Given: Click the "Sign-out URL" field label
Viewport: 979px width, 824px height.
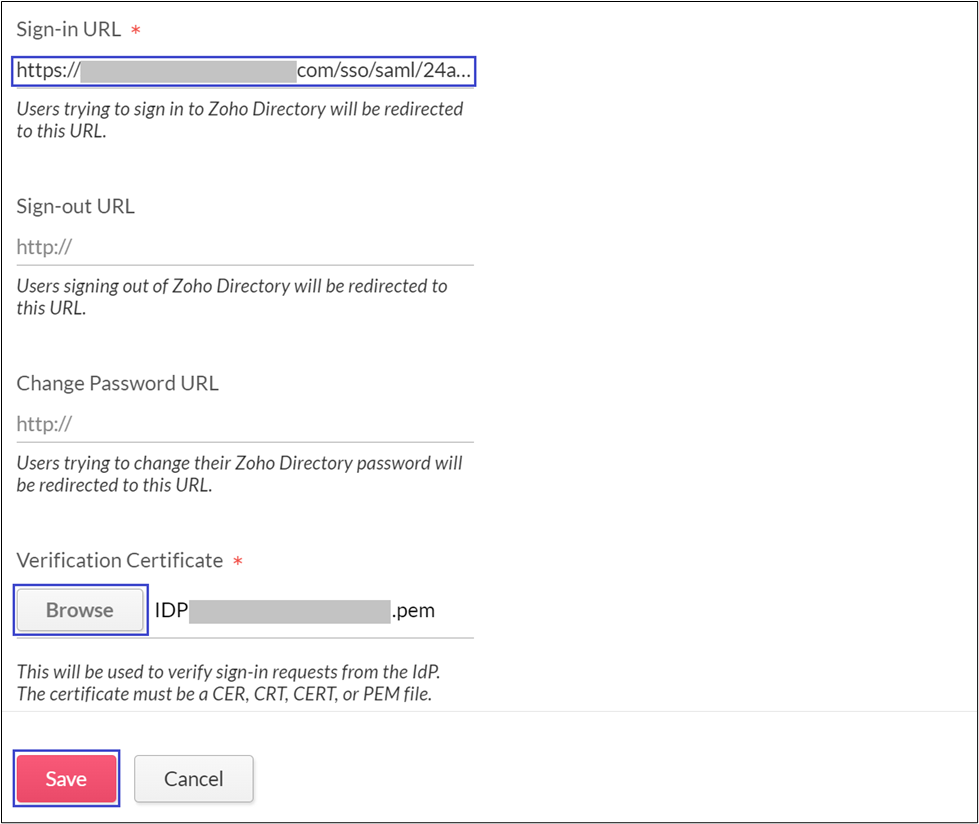Looking at the screenshot, I should (x=75, y=207).
